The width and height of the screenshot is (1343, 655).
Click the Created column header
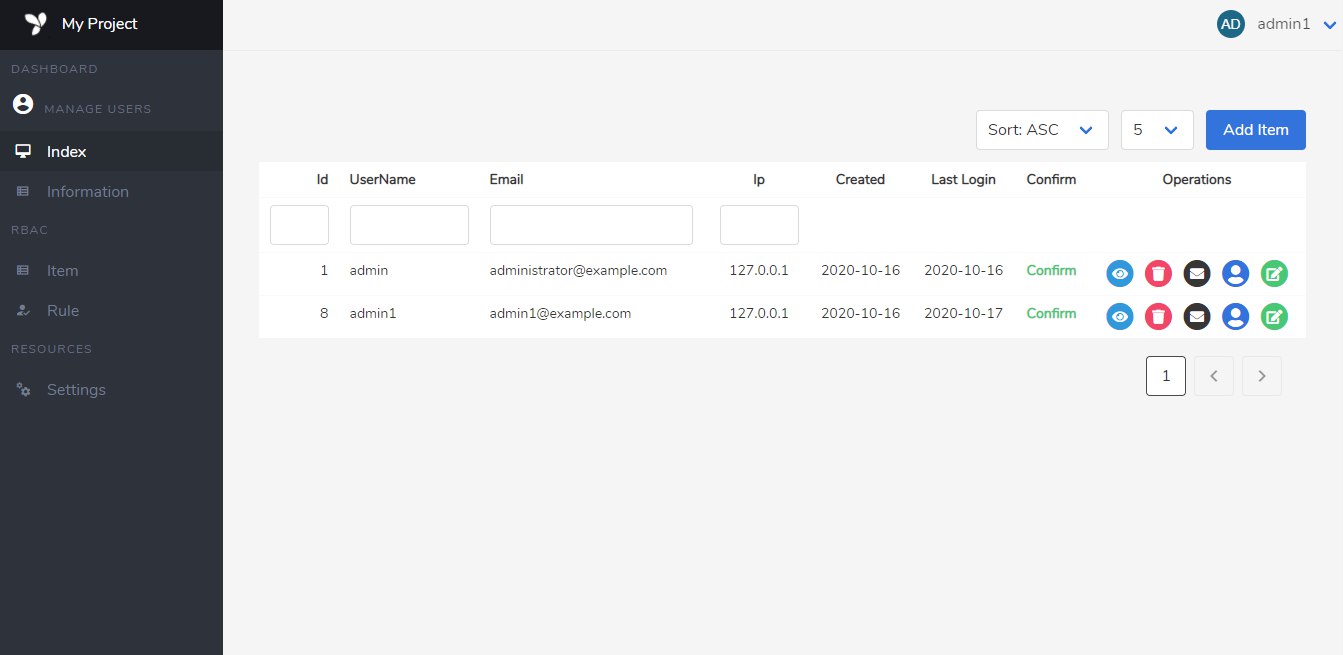pos(860,180)
